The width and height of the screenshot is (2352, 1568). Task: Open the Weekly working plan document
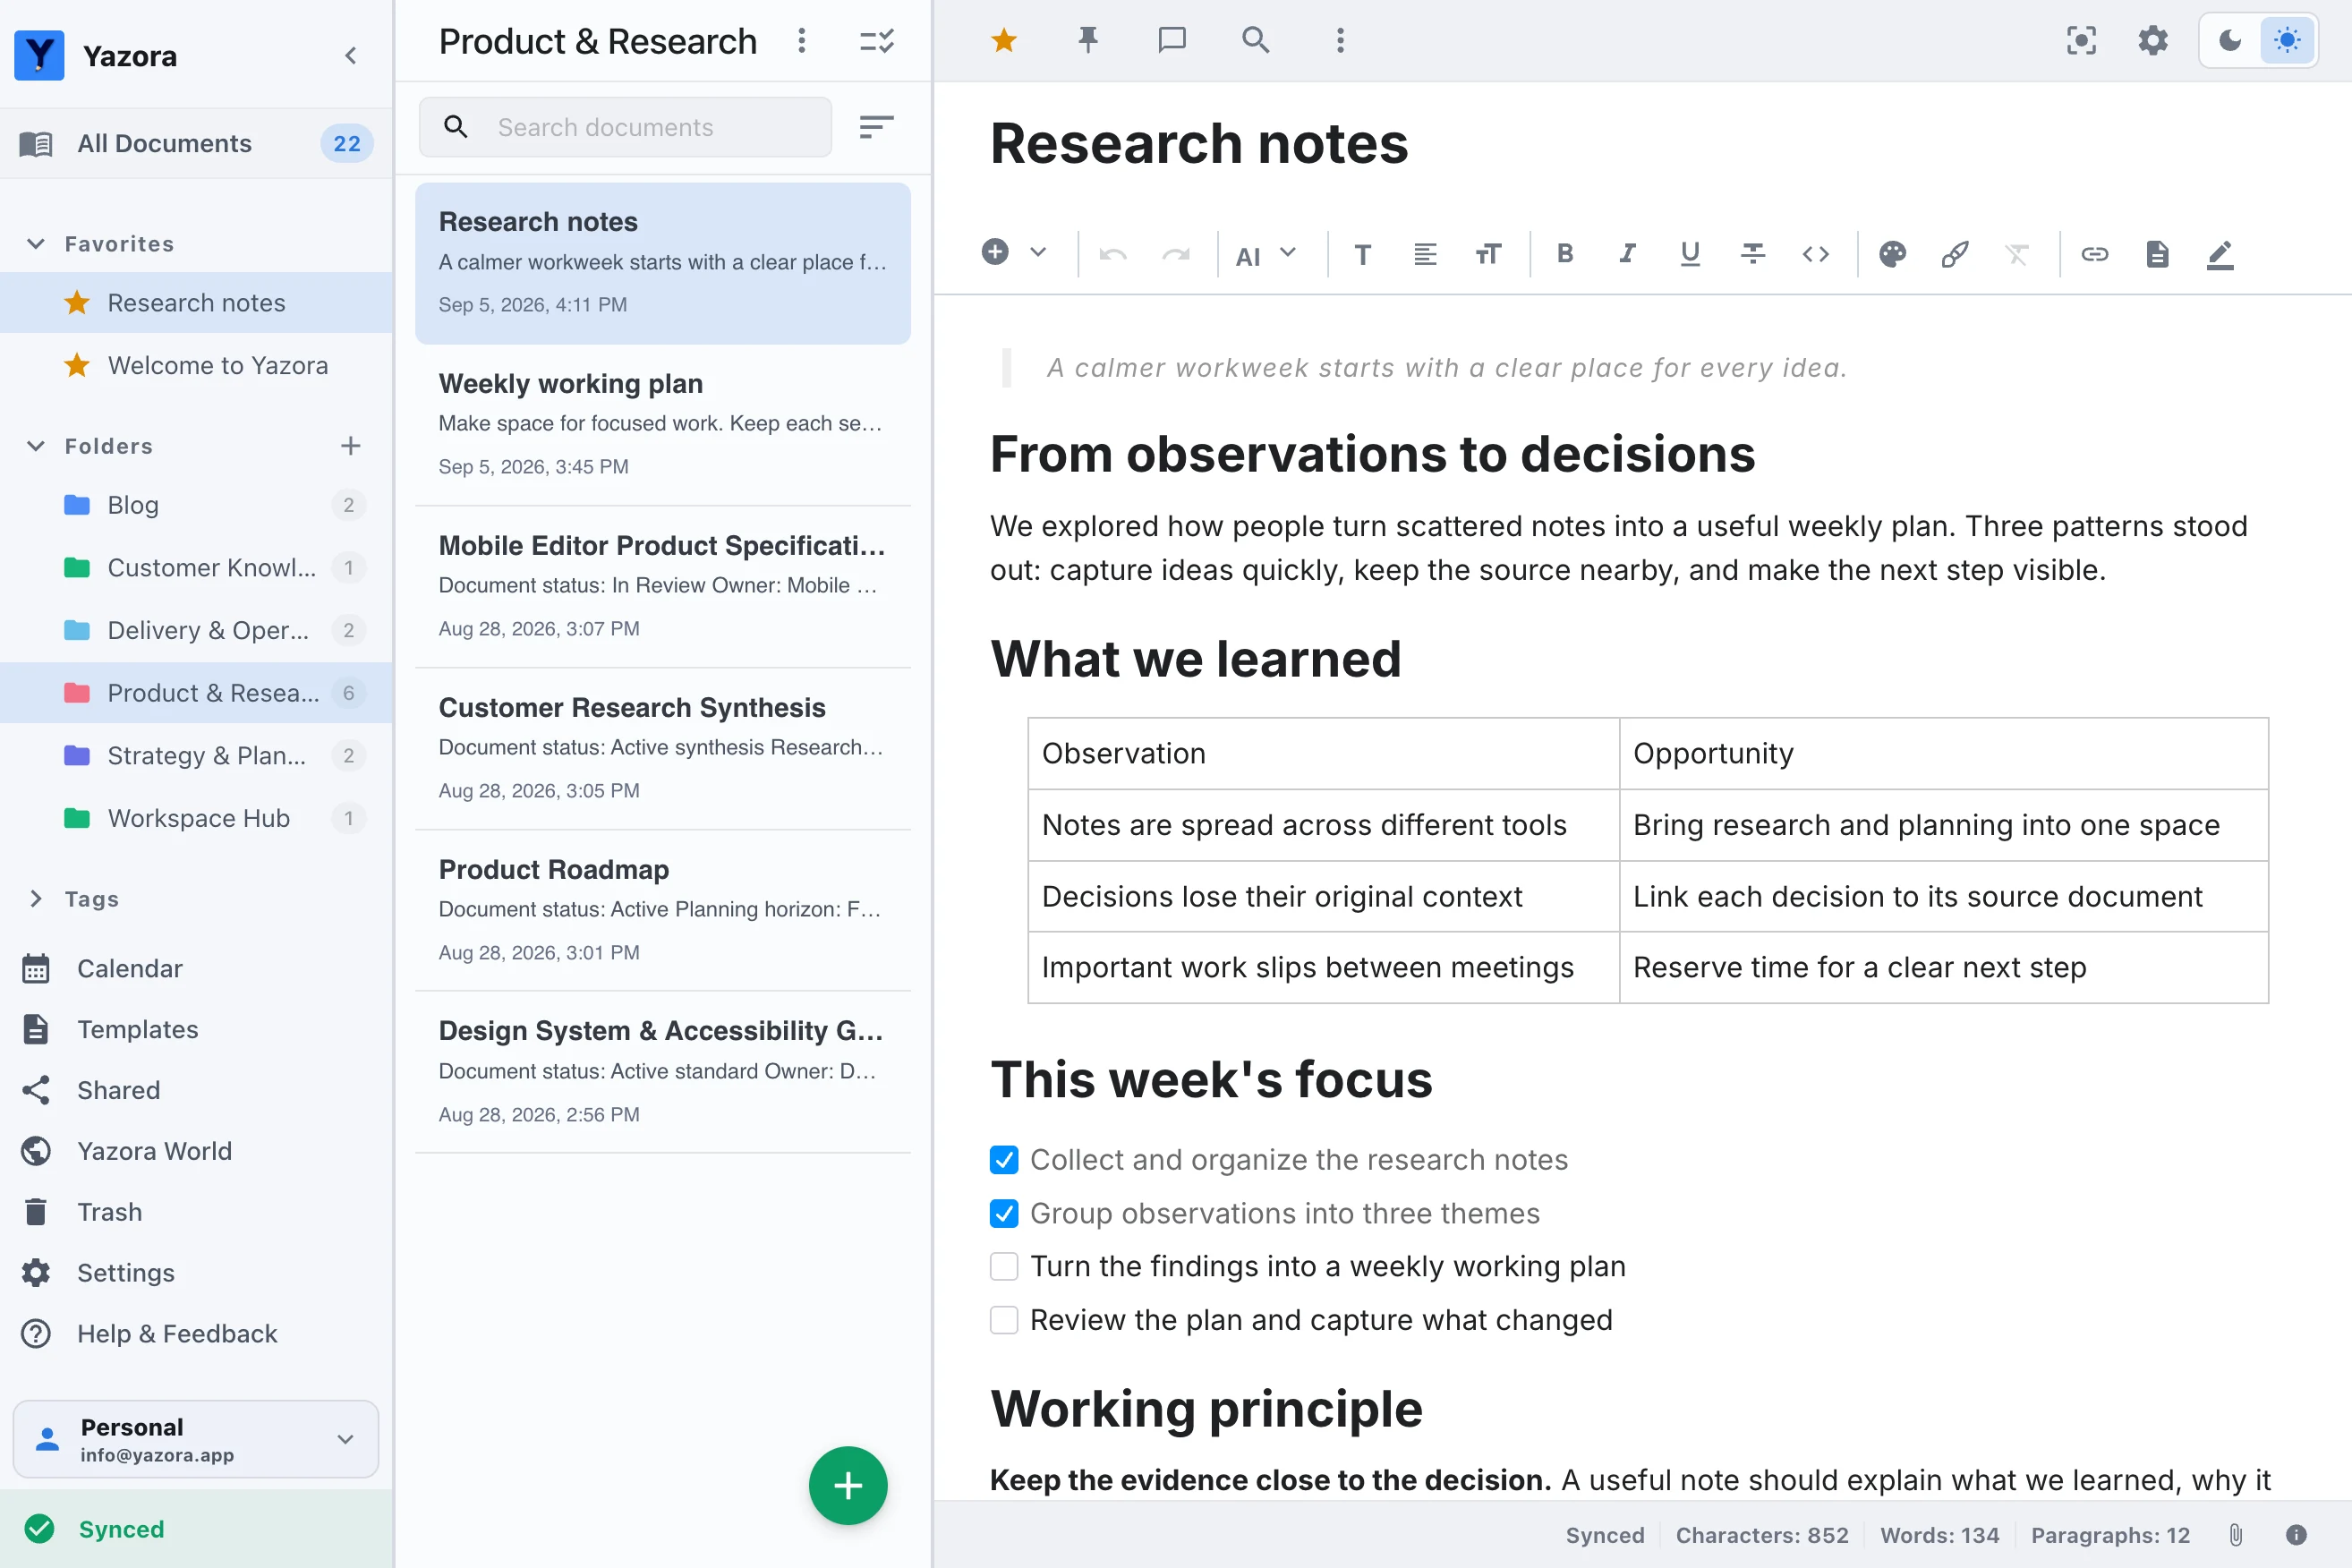coord(663,425)
